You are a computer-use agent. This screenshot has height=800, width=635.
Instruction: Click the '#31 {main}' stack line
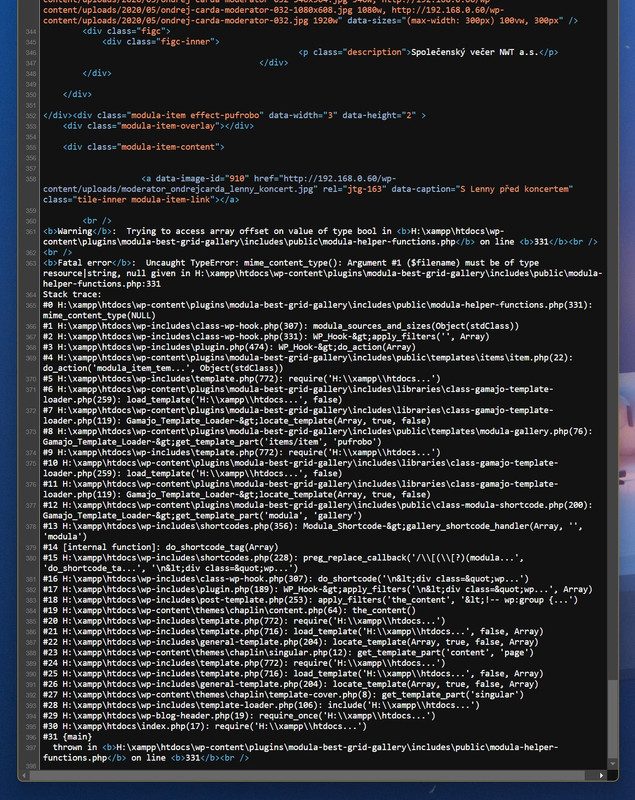67,737
